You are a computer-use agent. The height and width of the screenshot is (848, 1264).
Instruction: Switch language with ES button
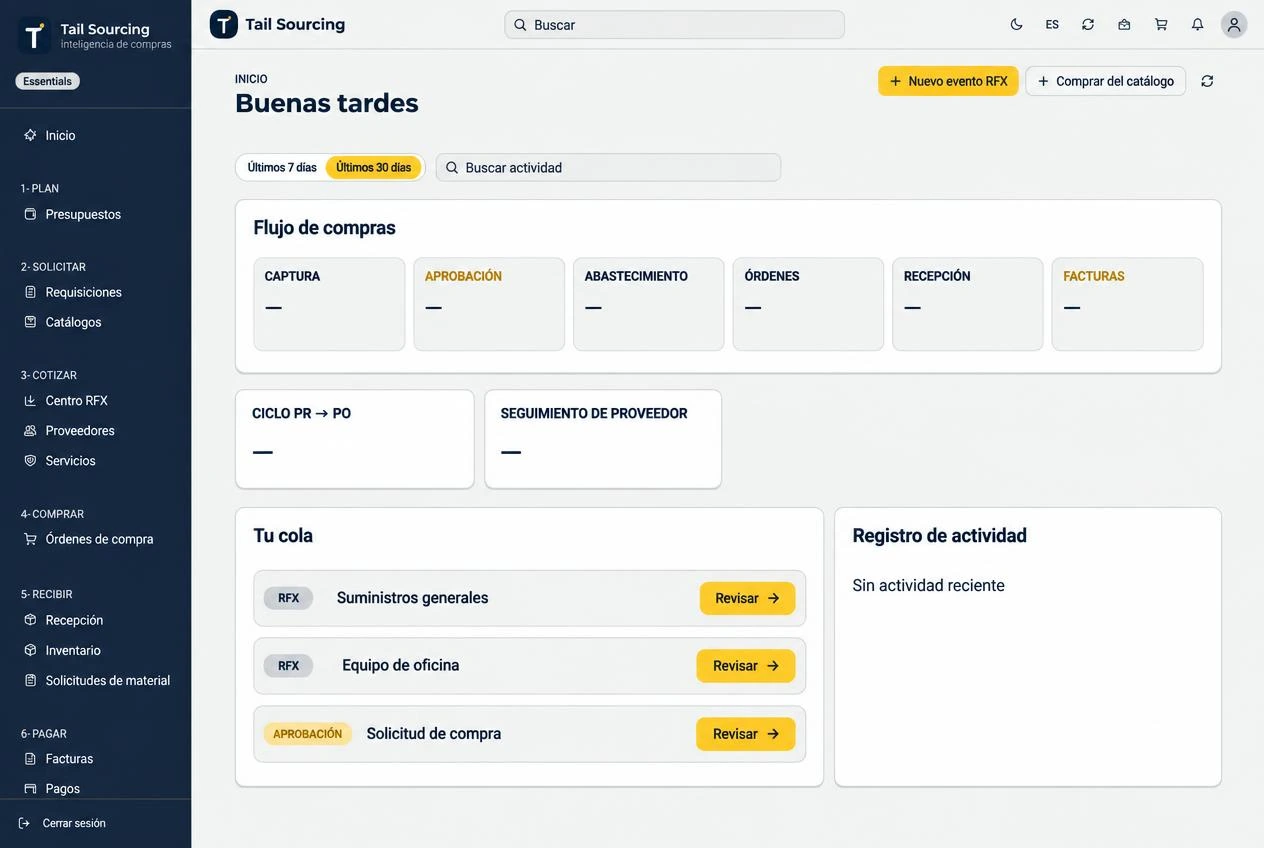[1052, 25]
